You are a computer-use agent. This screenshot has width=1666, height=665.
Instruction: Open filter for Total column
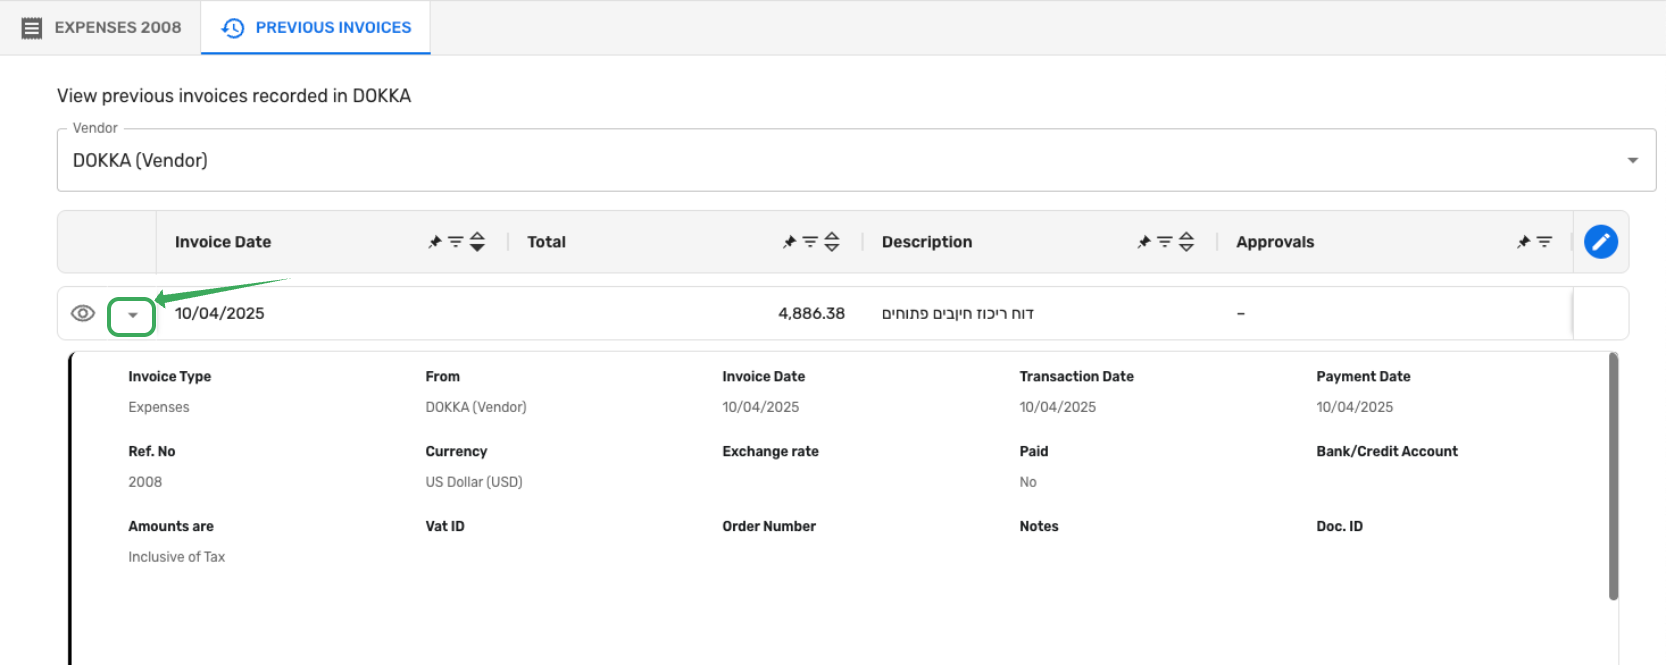[810, 242]
